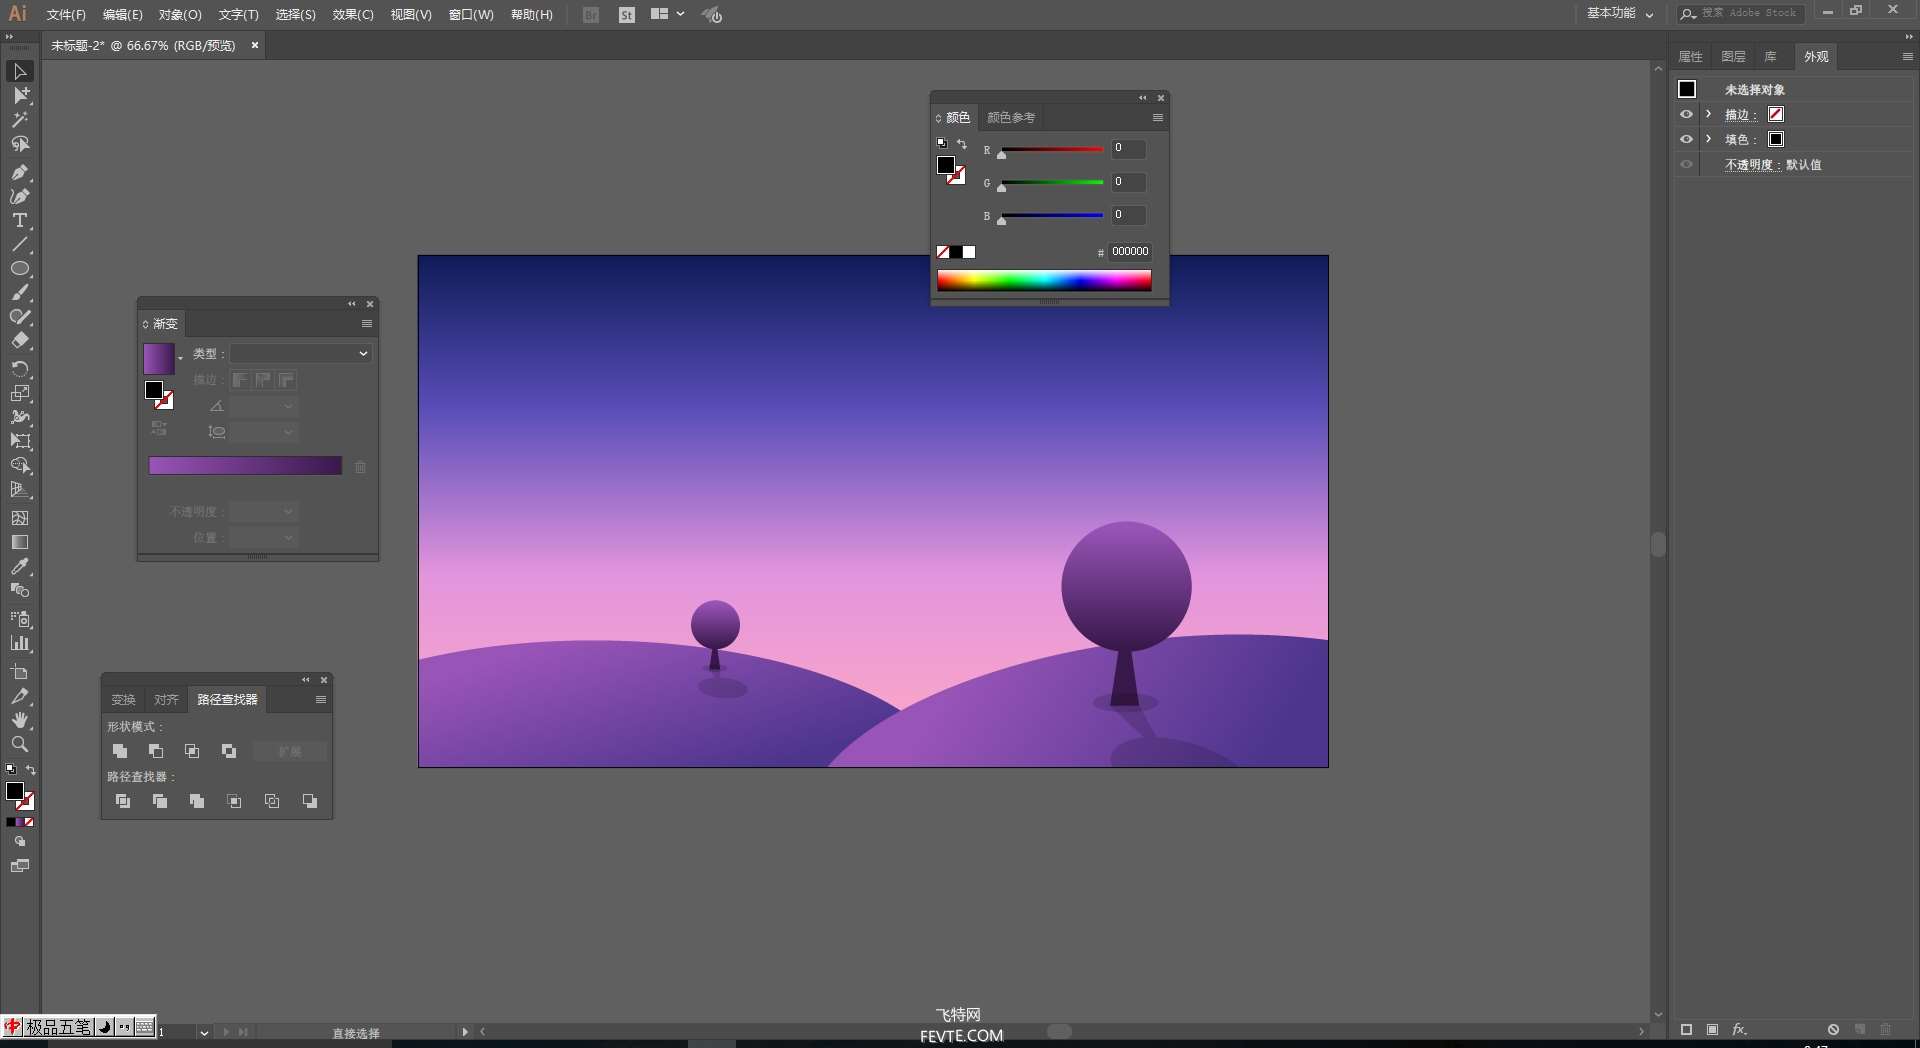The image size is (1920, 1048).
Task: Click the Unite shape mode icon
Action: click(x=120, y=751)
